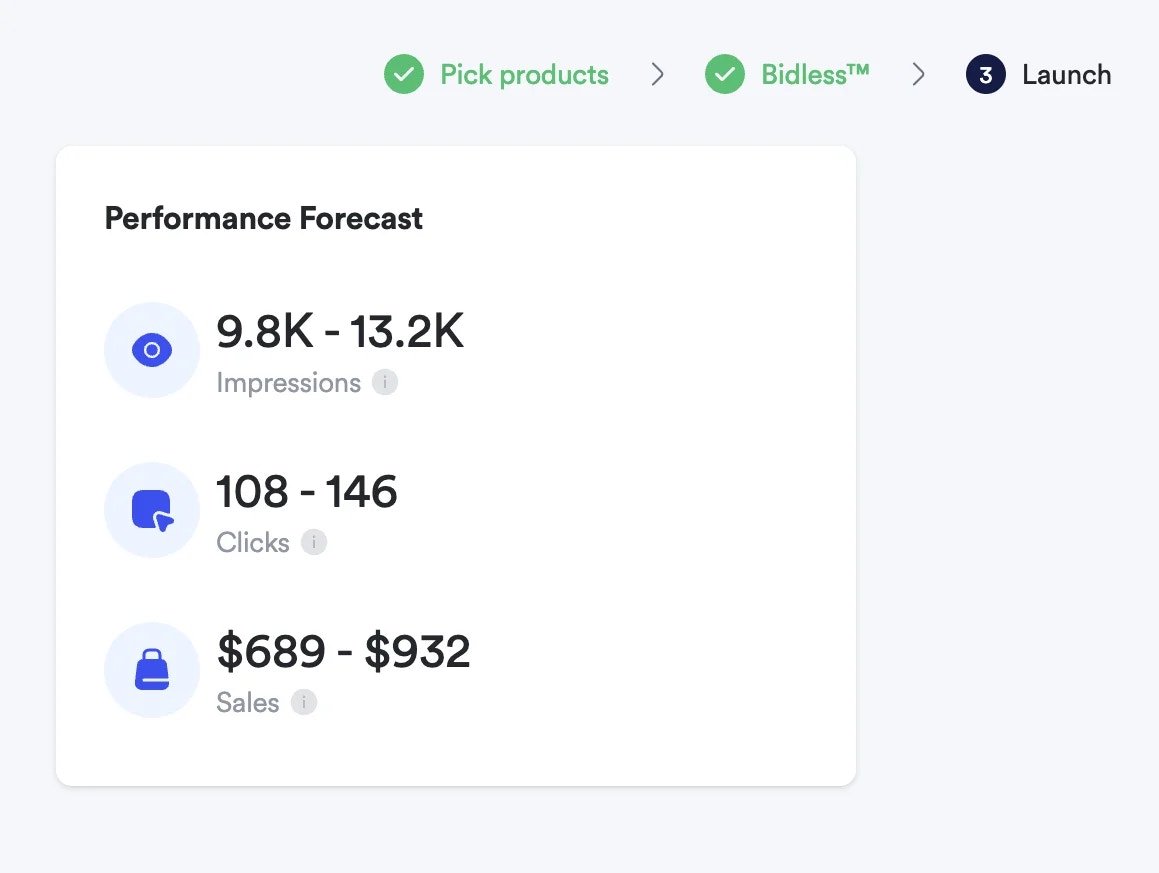Switch to the Bidless™ step

[x=814, y=74]
